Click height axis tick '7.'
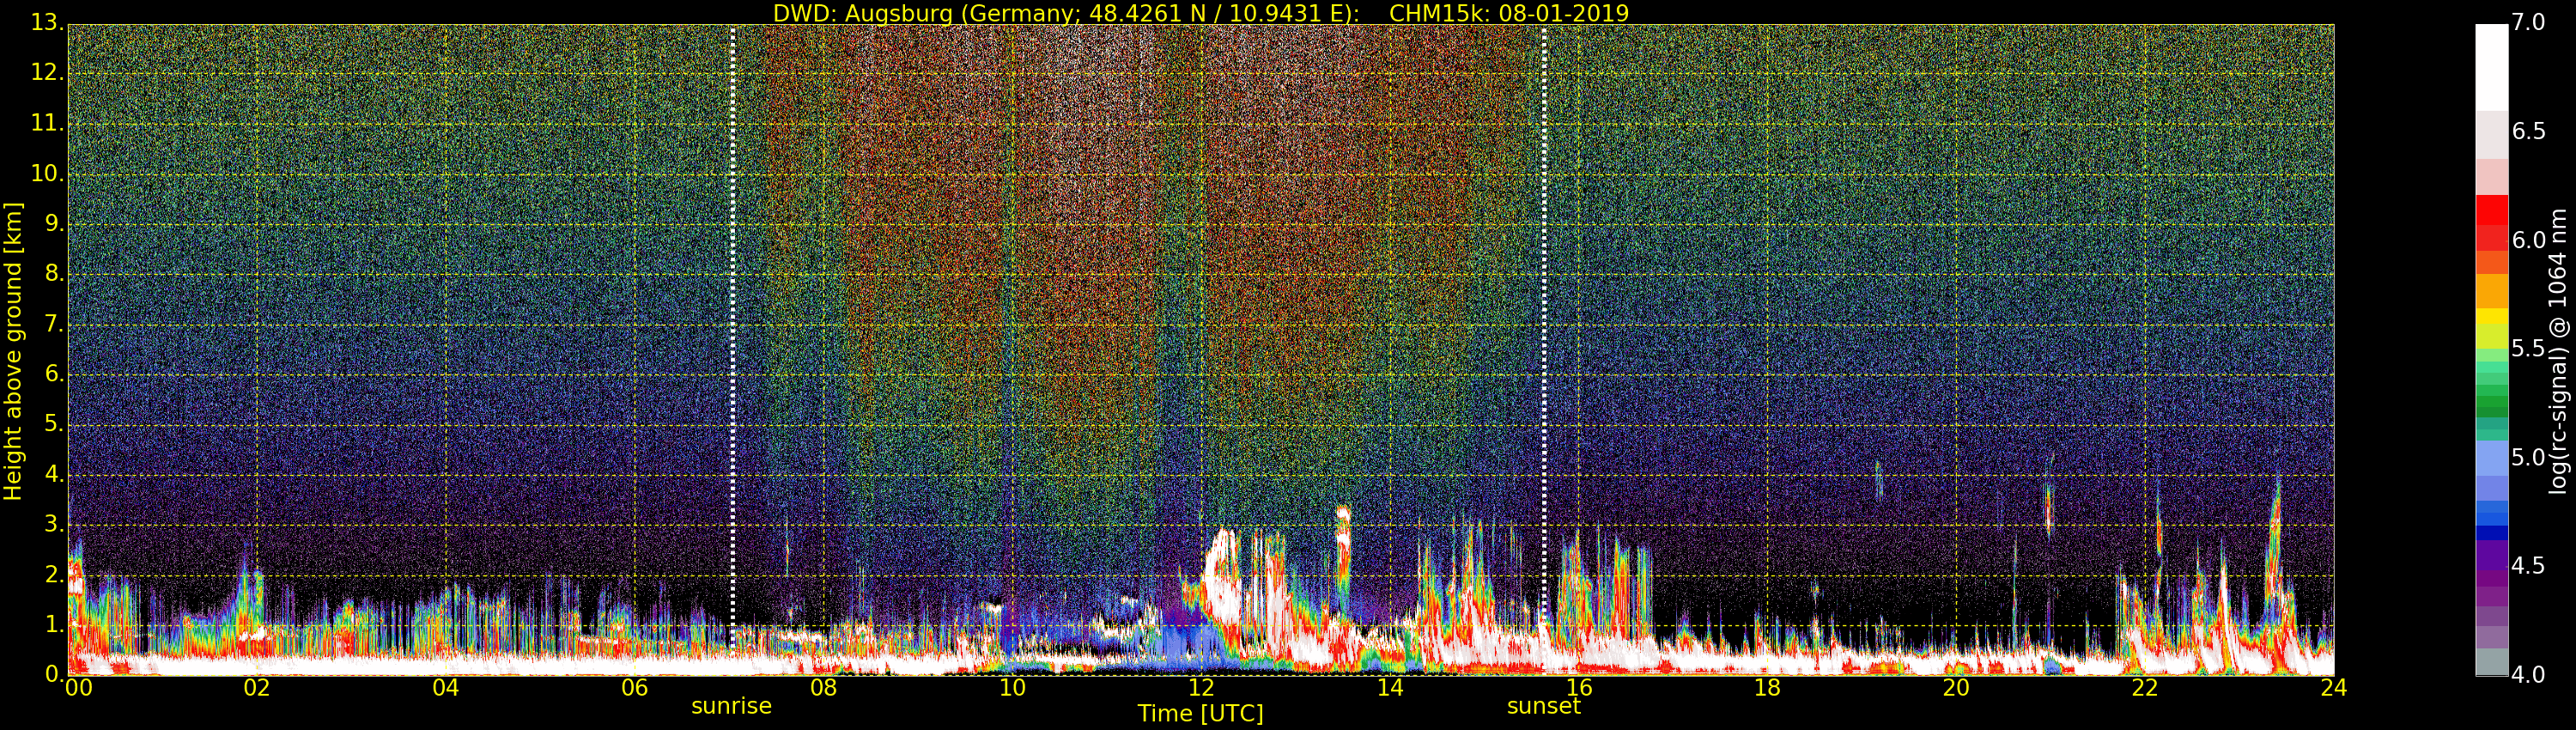This screenshot has height=730, width=2576. (53, 323)
